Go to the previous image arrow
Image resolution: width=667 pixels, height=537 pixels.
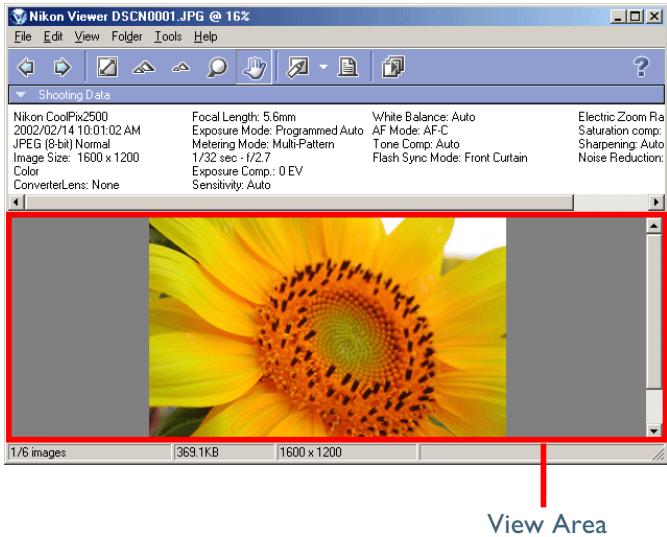(26, 67)
